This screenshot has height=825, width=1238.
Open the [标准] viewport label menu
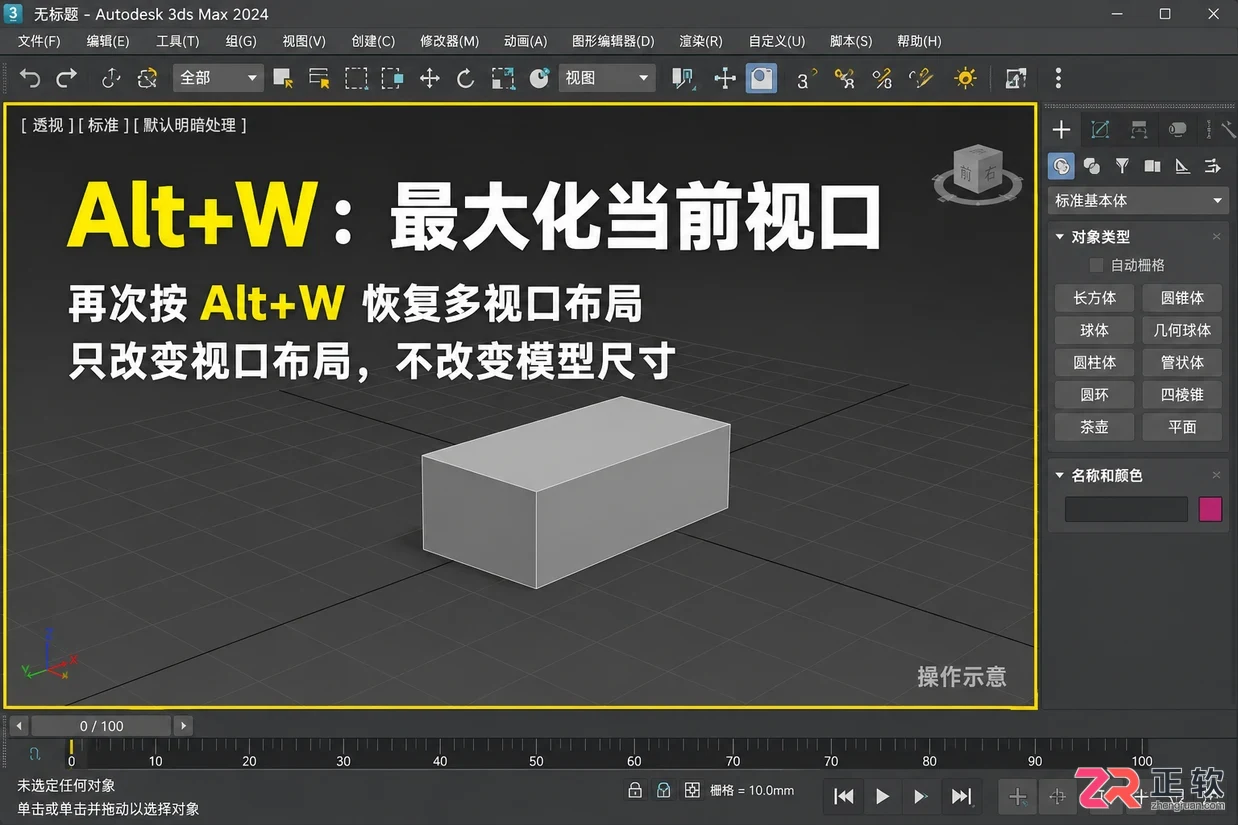coord(103,125)
